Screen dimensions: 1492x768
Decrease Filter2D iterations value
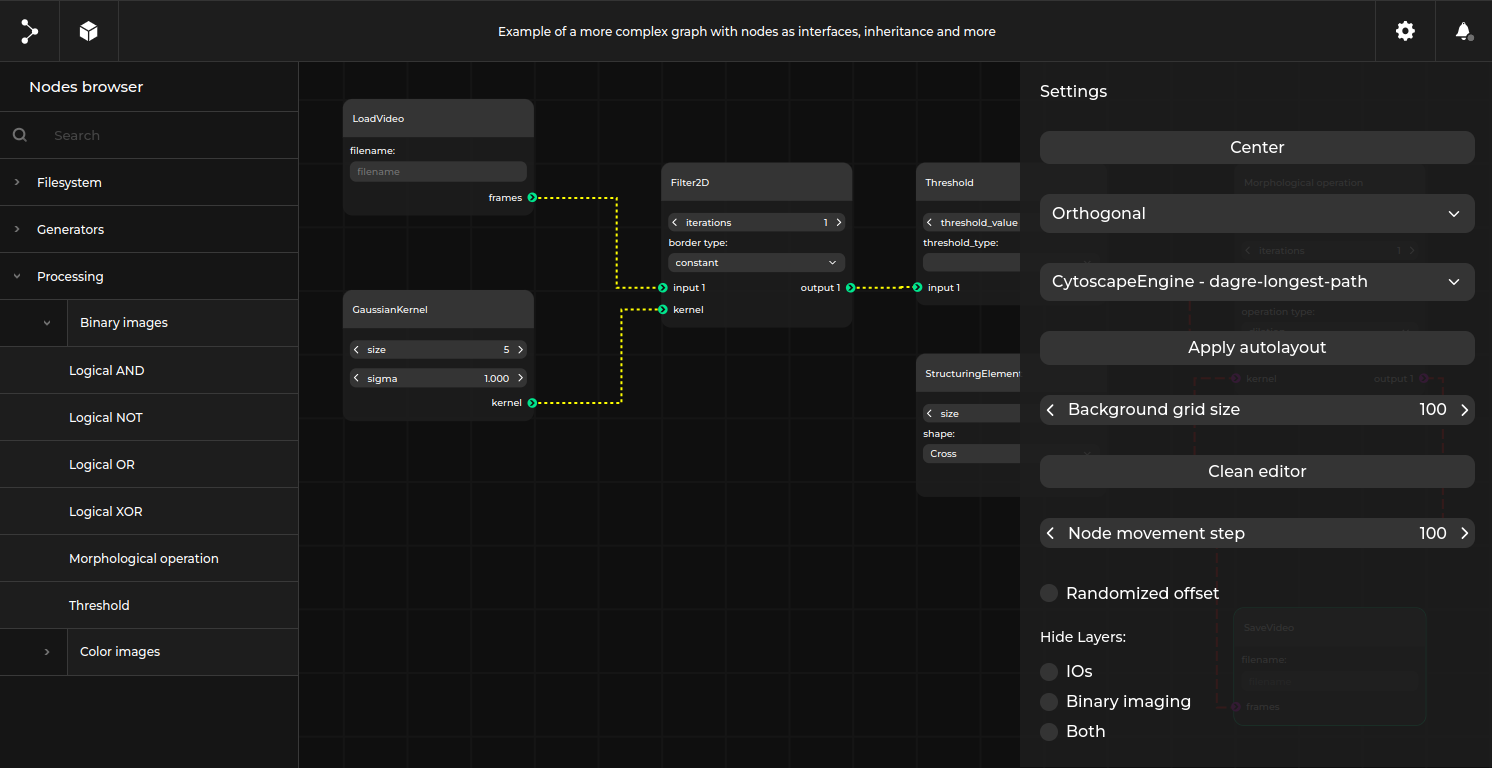675,223
